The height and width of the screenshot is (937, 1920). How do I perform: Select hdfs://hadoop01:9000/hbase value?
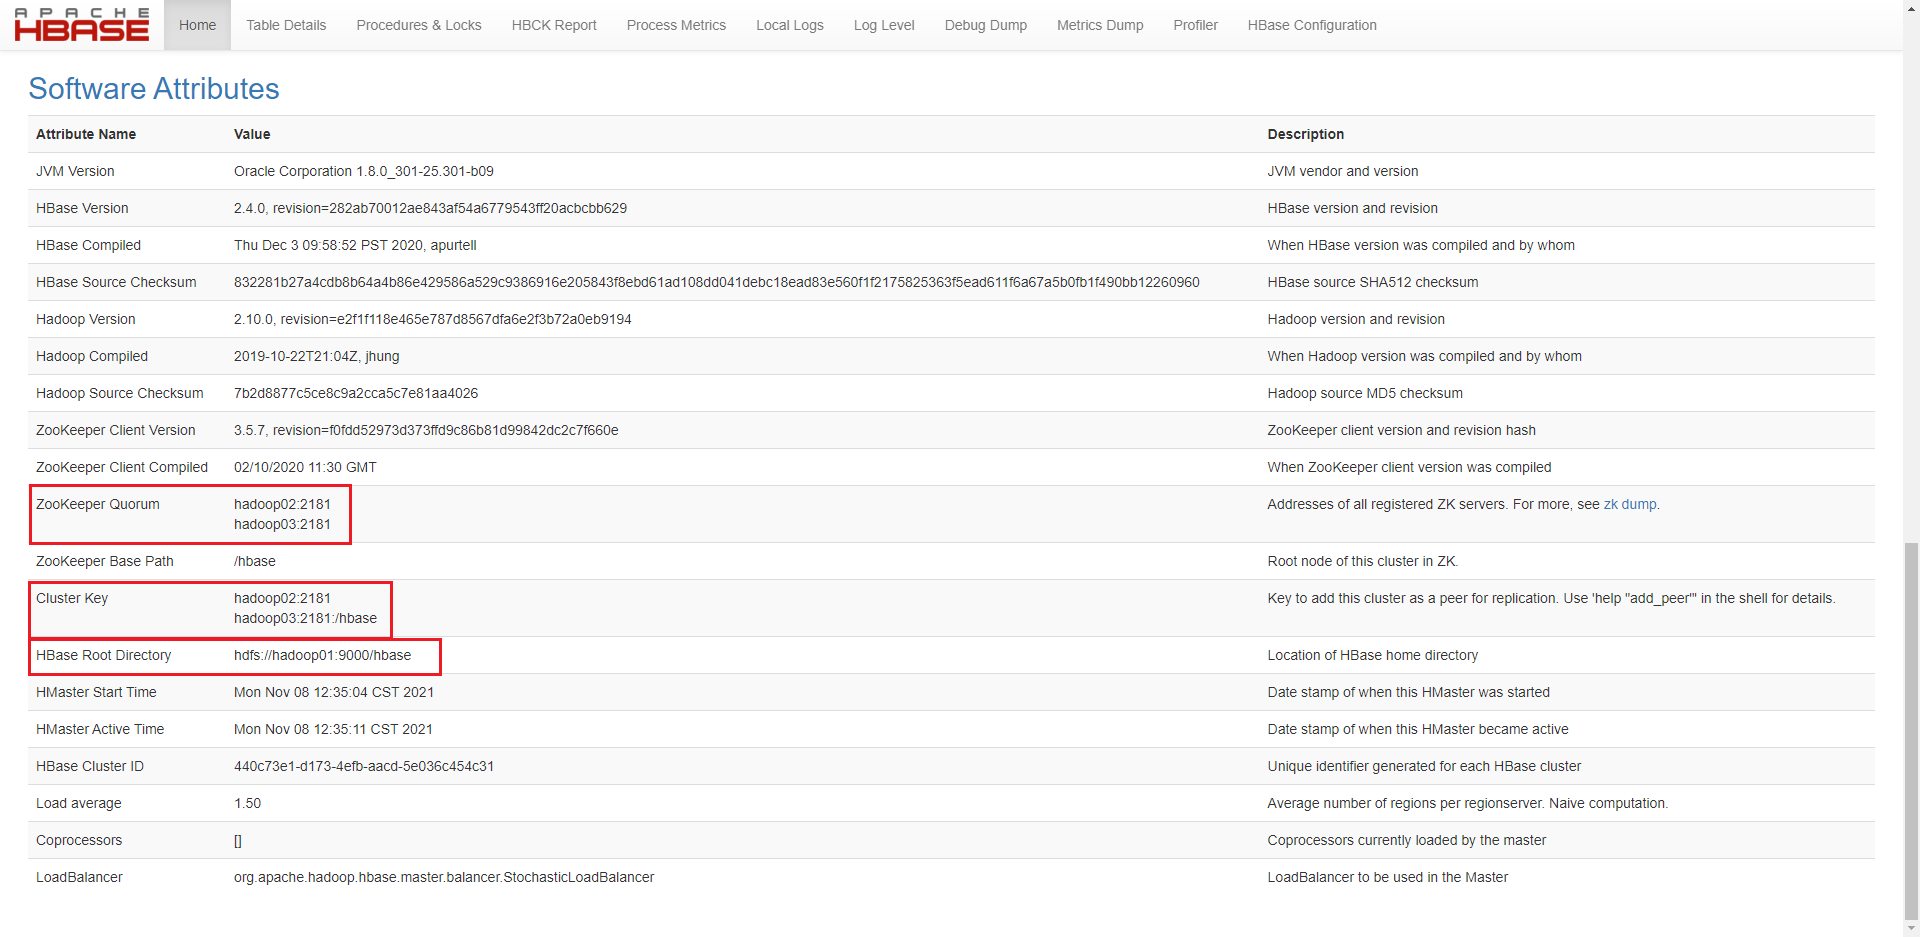322,655
